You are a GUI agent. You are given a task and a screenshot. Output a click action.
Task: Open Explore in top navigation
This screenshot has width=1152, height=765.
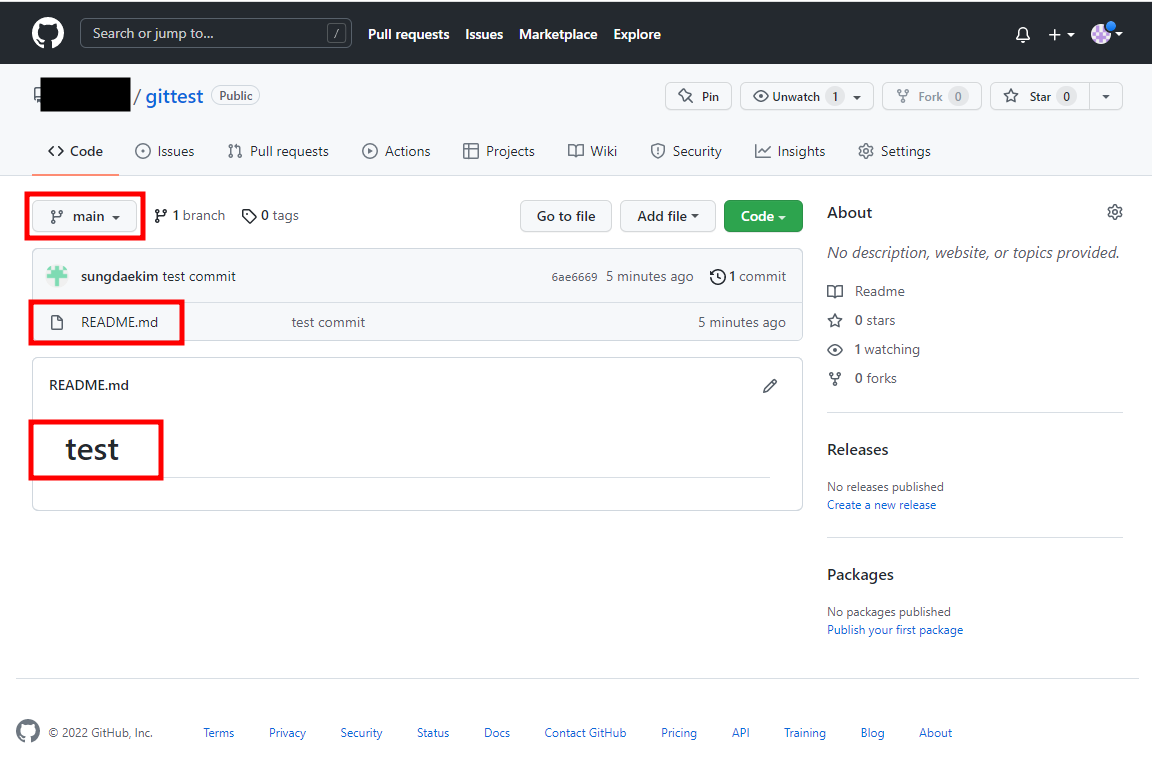click(x=637, y=35)
